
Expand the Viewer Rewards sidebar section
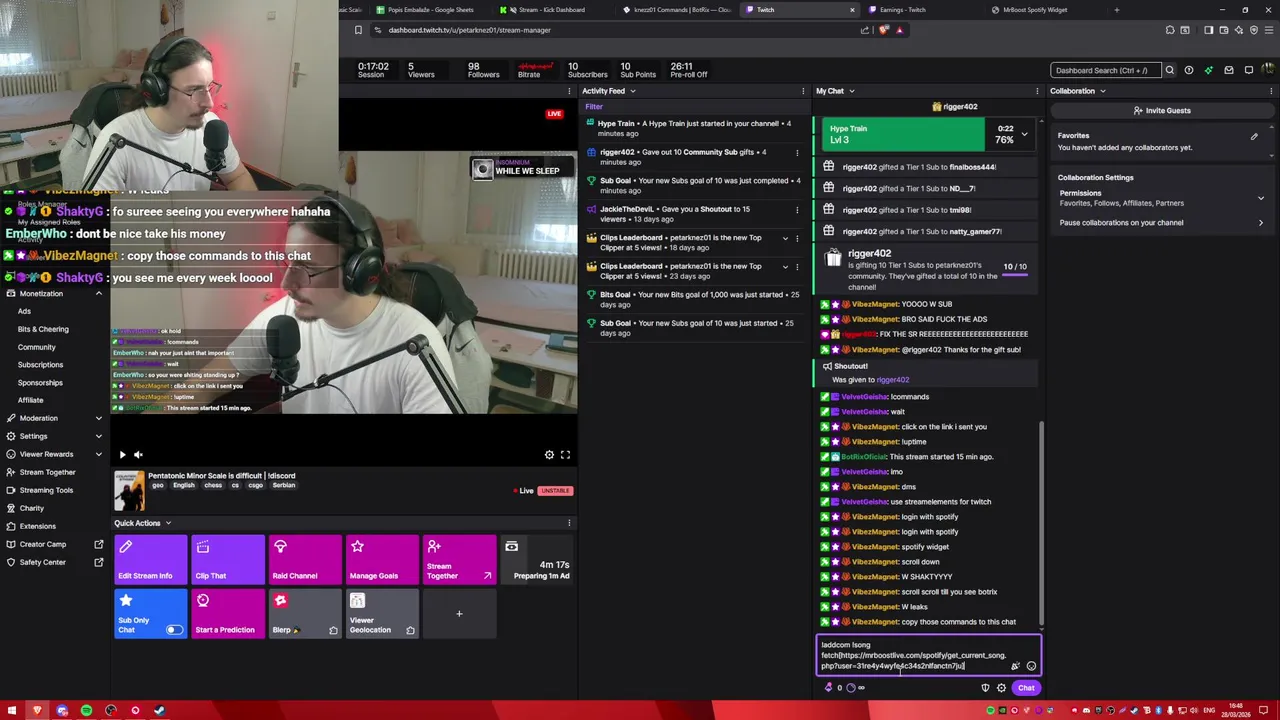point(98,454)
